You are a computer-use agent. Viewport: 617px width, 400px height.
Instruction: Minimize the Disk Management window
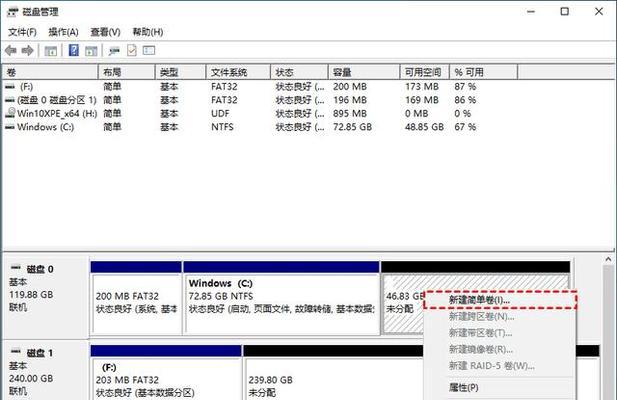click(531, 12)
